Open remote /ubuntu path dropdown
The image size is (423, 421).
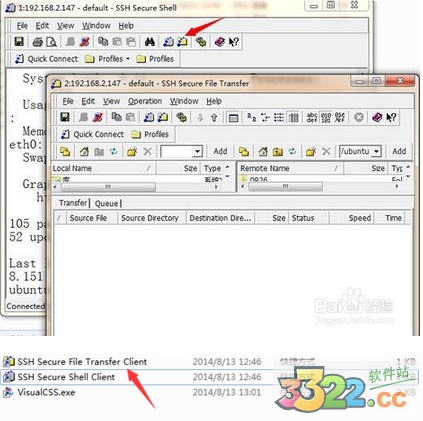tap(376, 152)
